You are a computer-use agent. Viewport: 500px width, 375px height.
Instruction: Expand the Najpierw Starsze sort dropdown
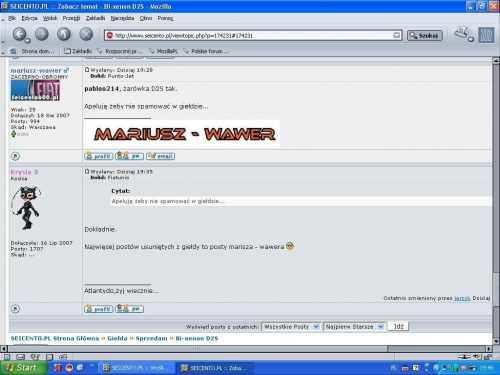pyautogui.click(x=354, y=327)
